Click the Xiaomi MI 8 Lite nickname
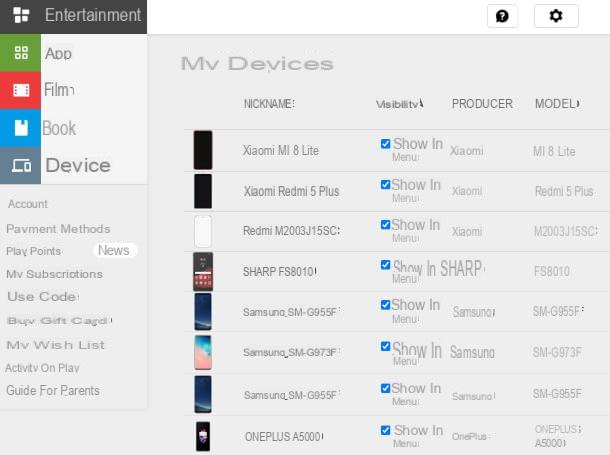The width and height of the screenshot is (610, 455). click(280, 150)
